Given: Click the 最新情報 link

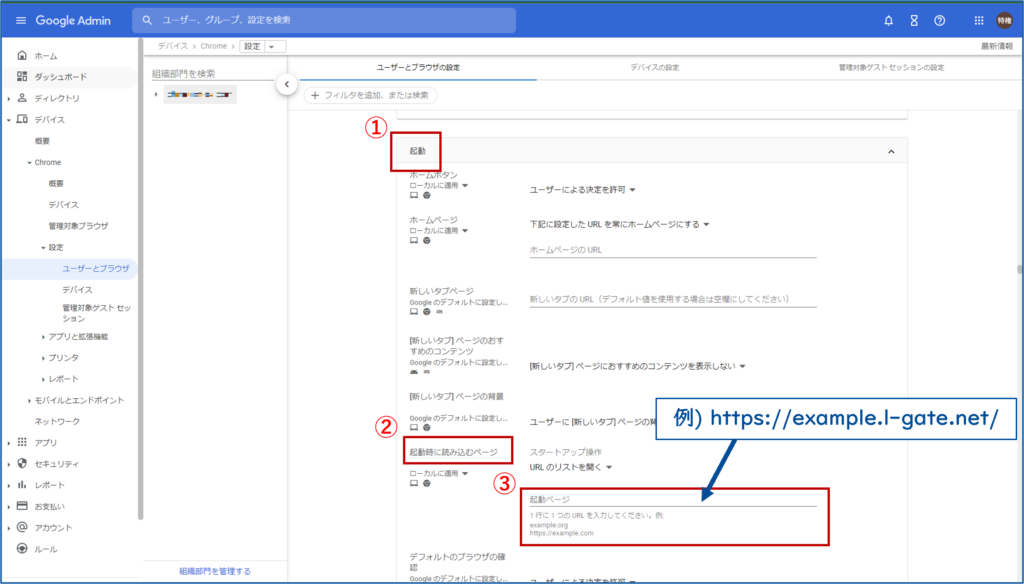Looking at the screenshot, I should click(997, 46).
